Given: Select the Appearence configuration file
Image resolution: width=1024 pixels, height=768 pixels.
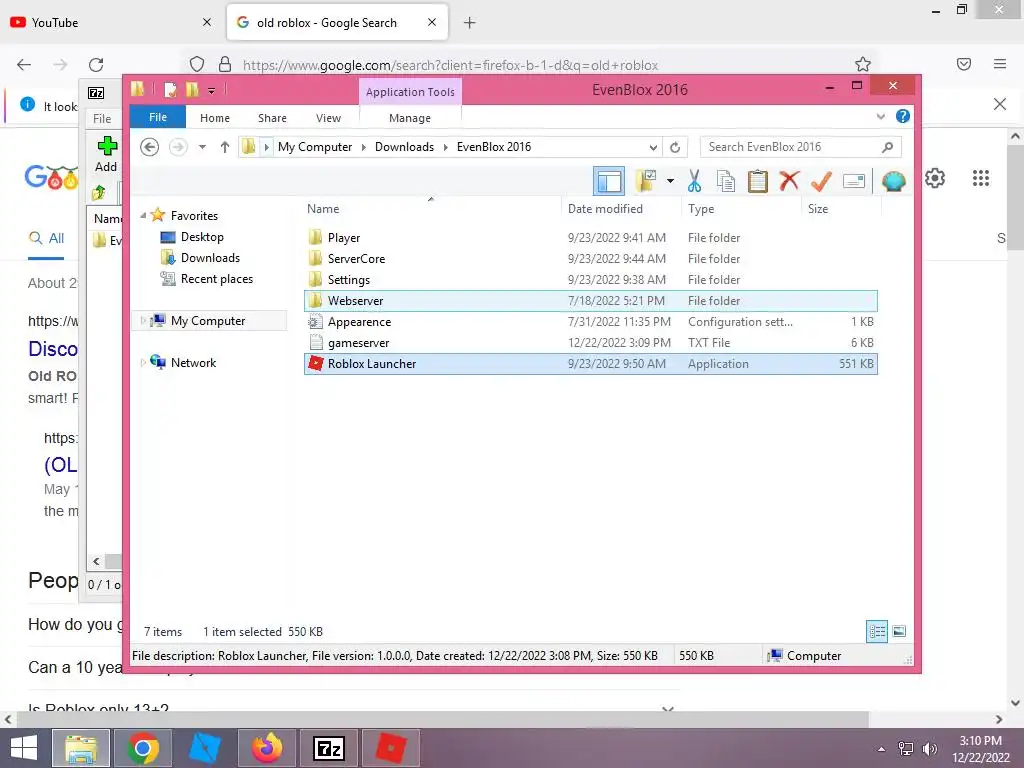Looking at the screenshot, I should tap(590, 322).
